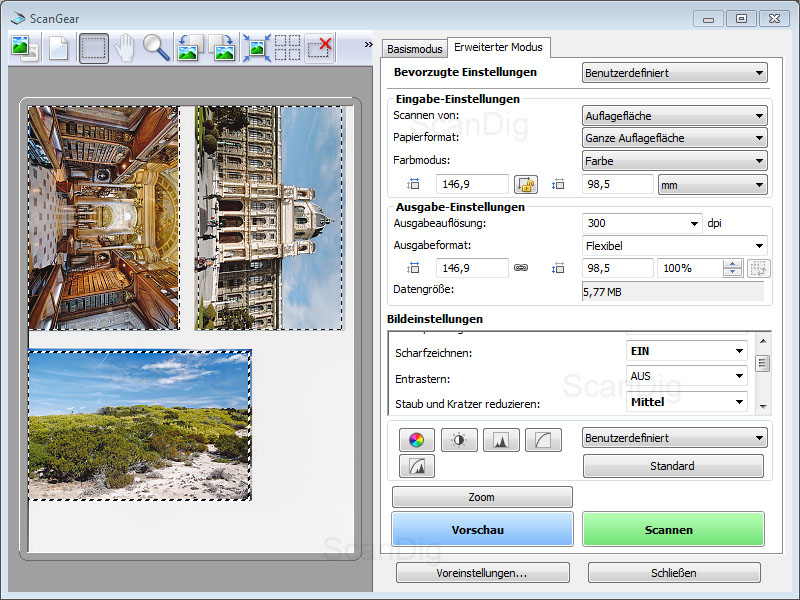Select the crop frame selection tool
Image resolution: width=800 pixels, height=600 pixels.
pyautogui.click(x=94, y=47)
